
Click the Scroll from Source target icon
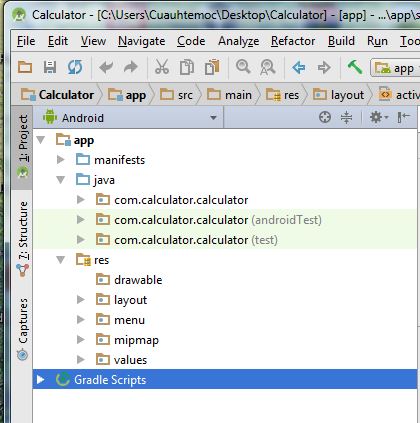325,117
